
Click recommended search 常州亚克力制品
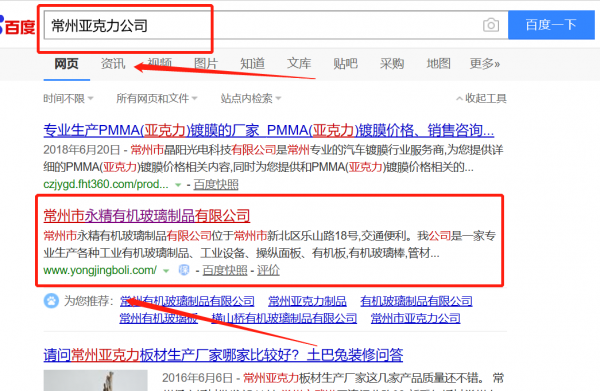[x=307, y=301]
